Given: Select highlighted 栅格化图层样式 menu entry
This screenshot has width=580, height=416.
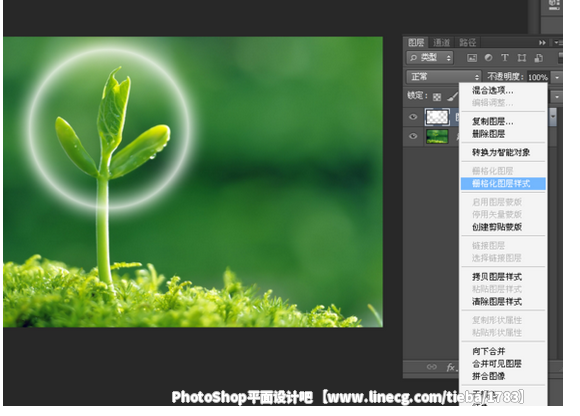Looking at the screenshot, I should click(503, 183).
